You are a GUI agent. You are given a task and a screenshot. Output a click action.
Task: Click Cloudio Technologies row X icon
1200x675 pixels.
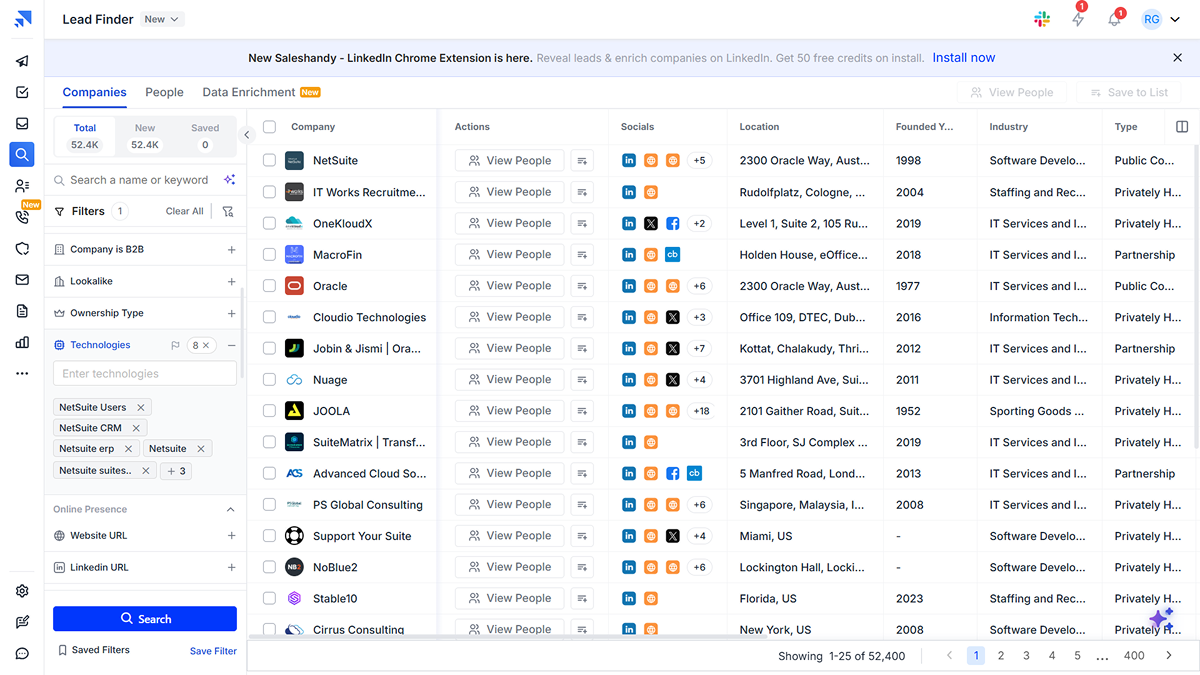673,317
